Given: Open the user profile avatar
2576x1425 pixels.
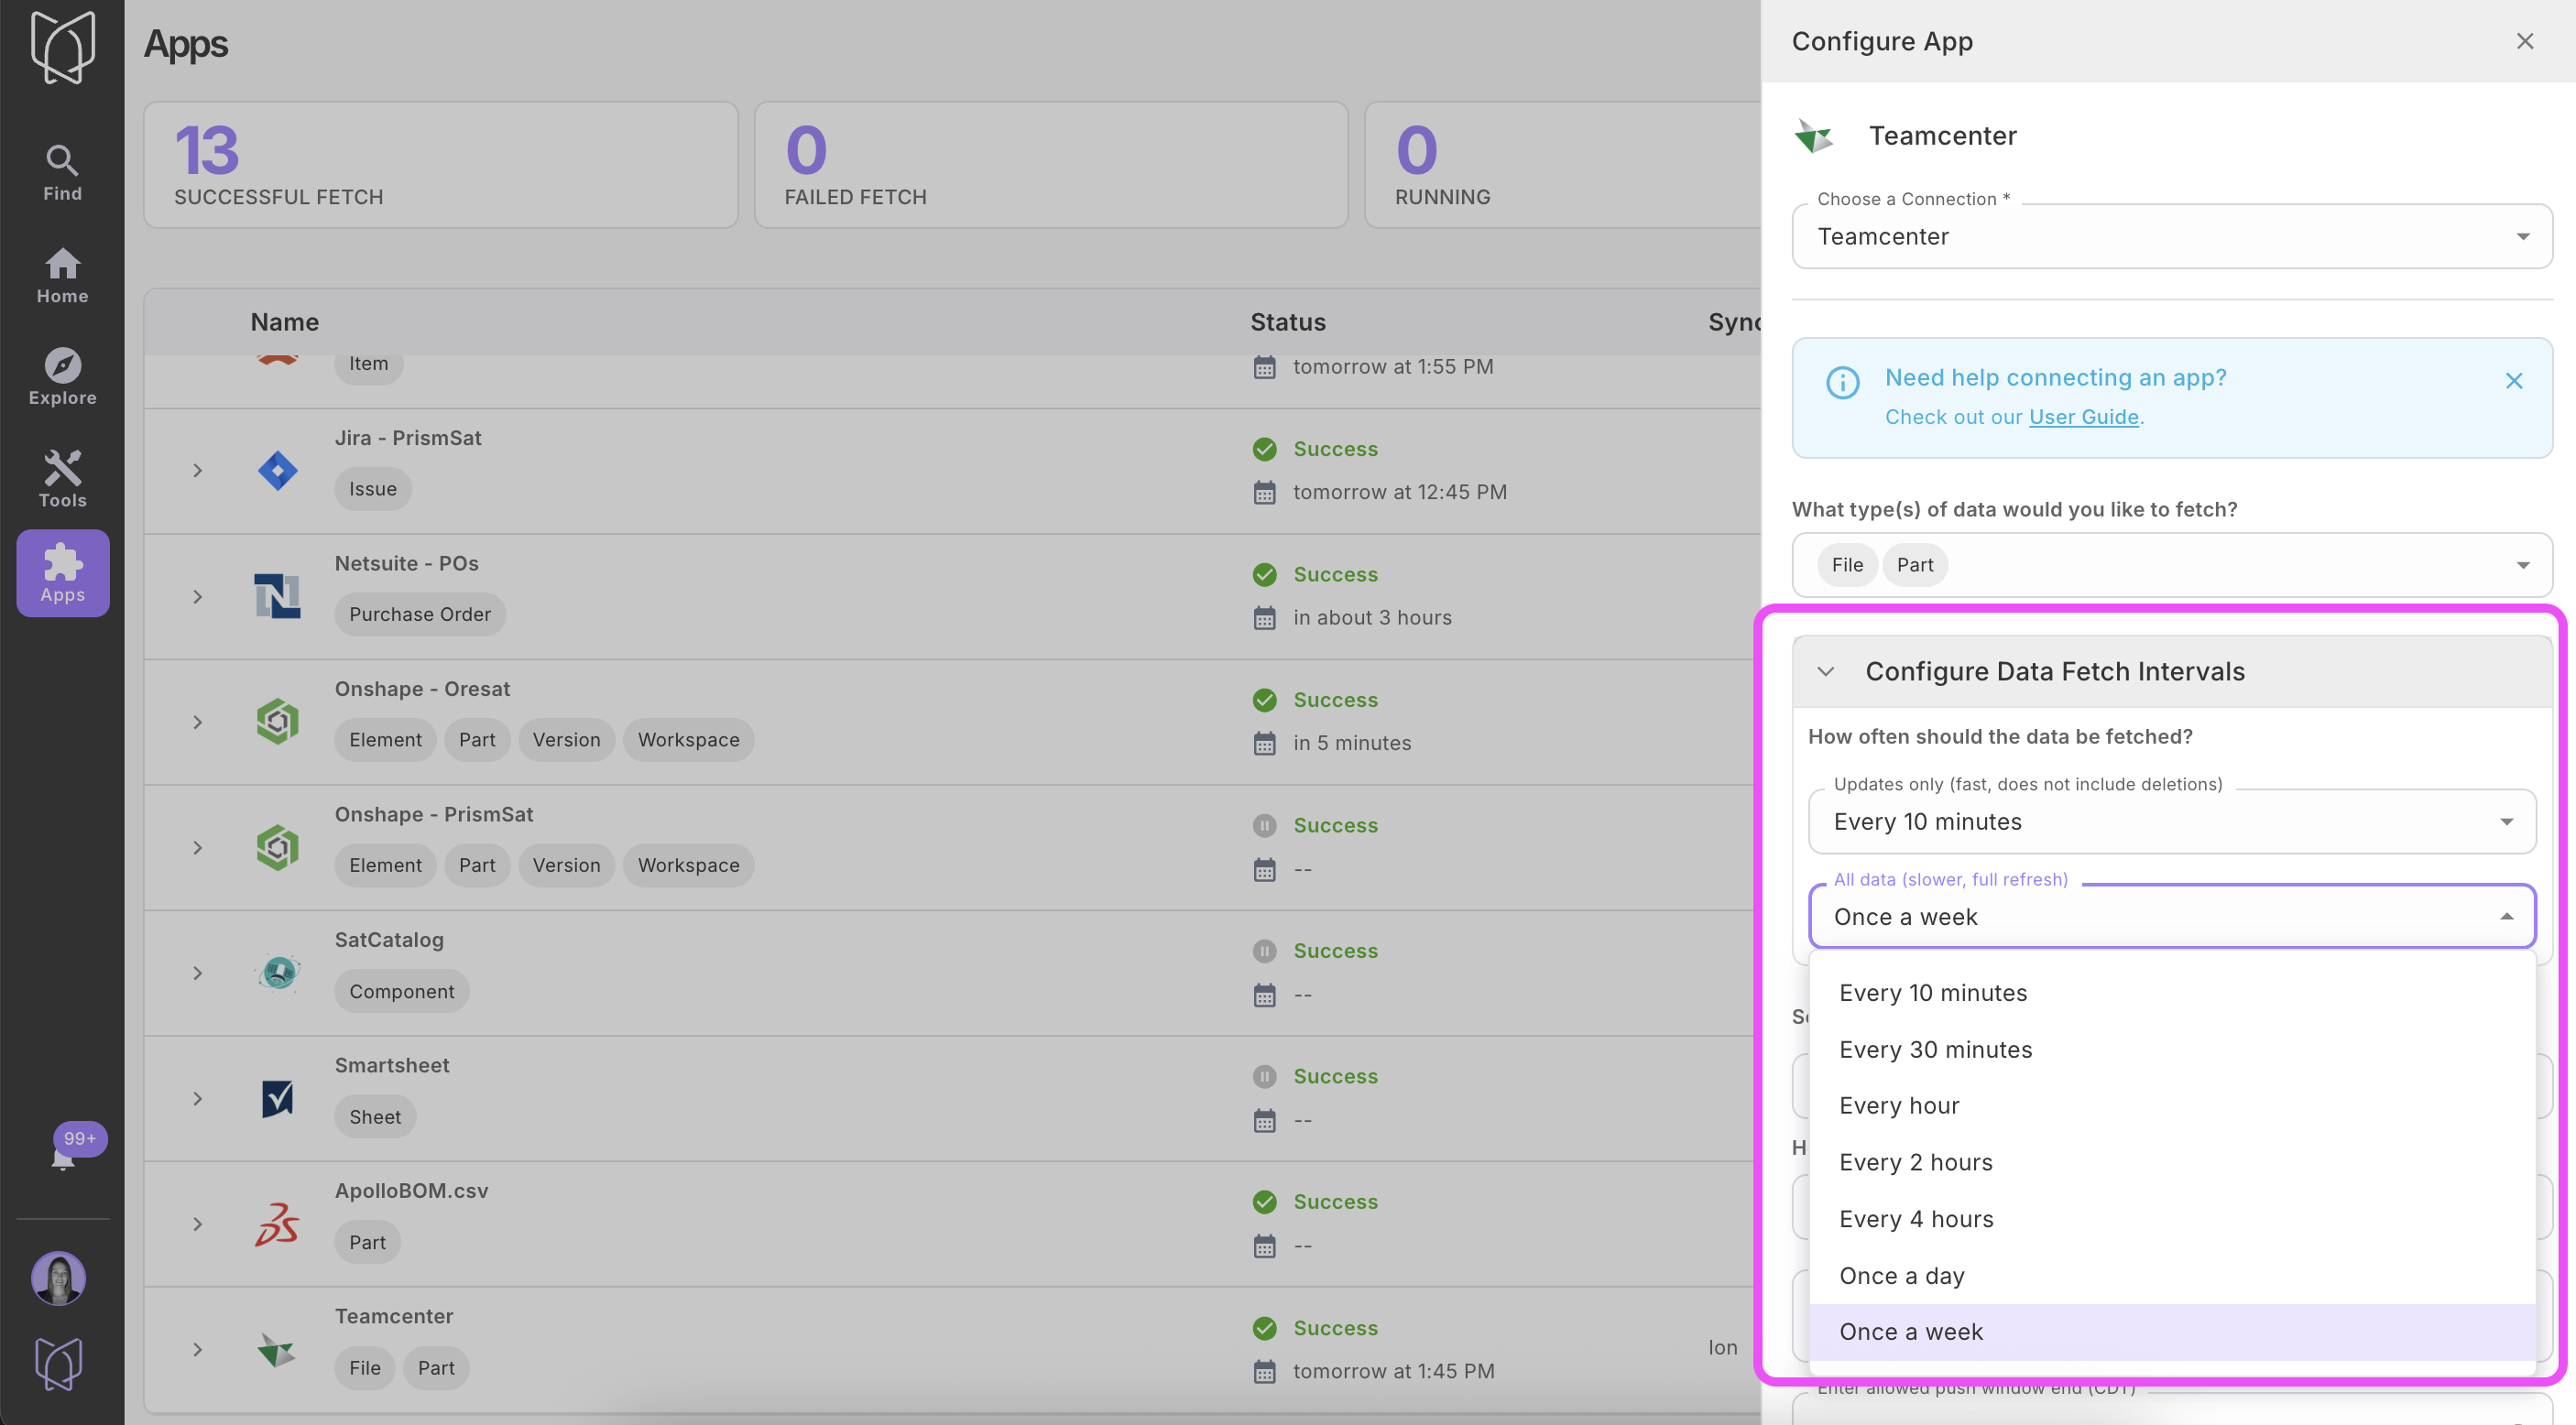Looking at the screenshot, I should [58, 1278].
